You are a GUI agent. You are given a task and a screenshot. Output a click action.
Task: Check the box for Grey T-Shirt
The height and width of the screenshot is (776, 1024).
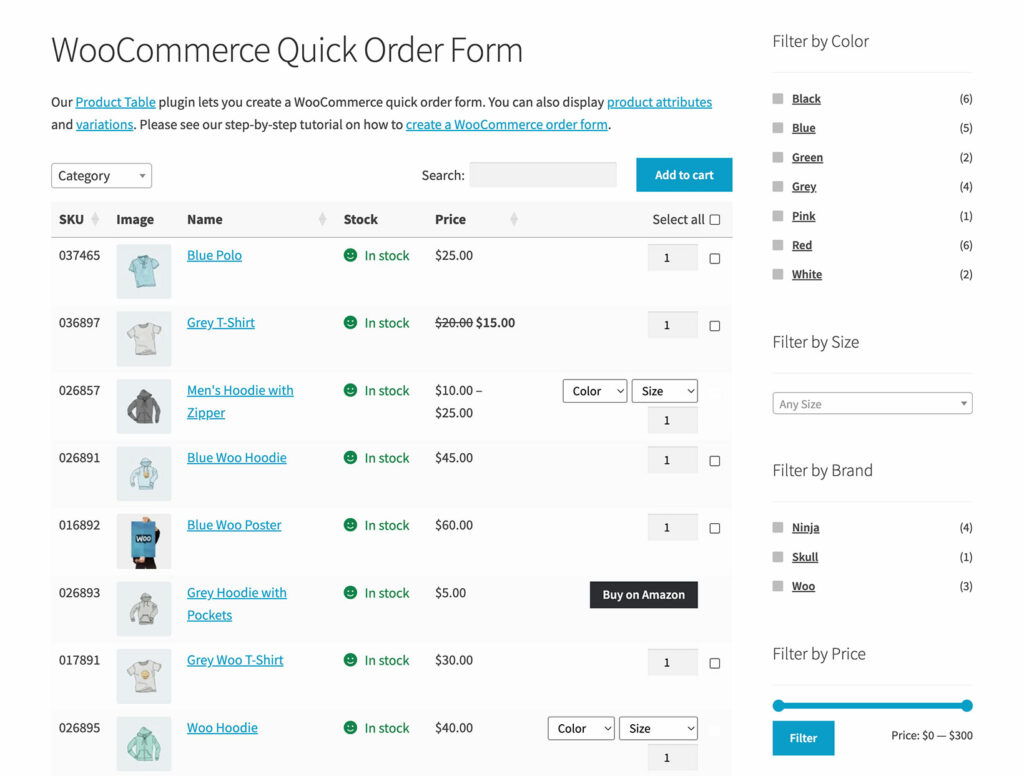click(715, 326)
